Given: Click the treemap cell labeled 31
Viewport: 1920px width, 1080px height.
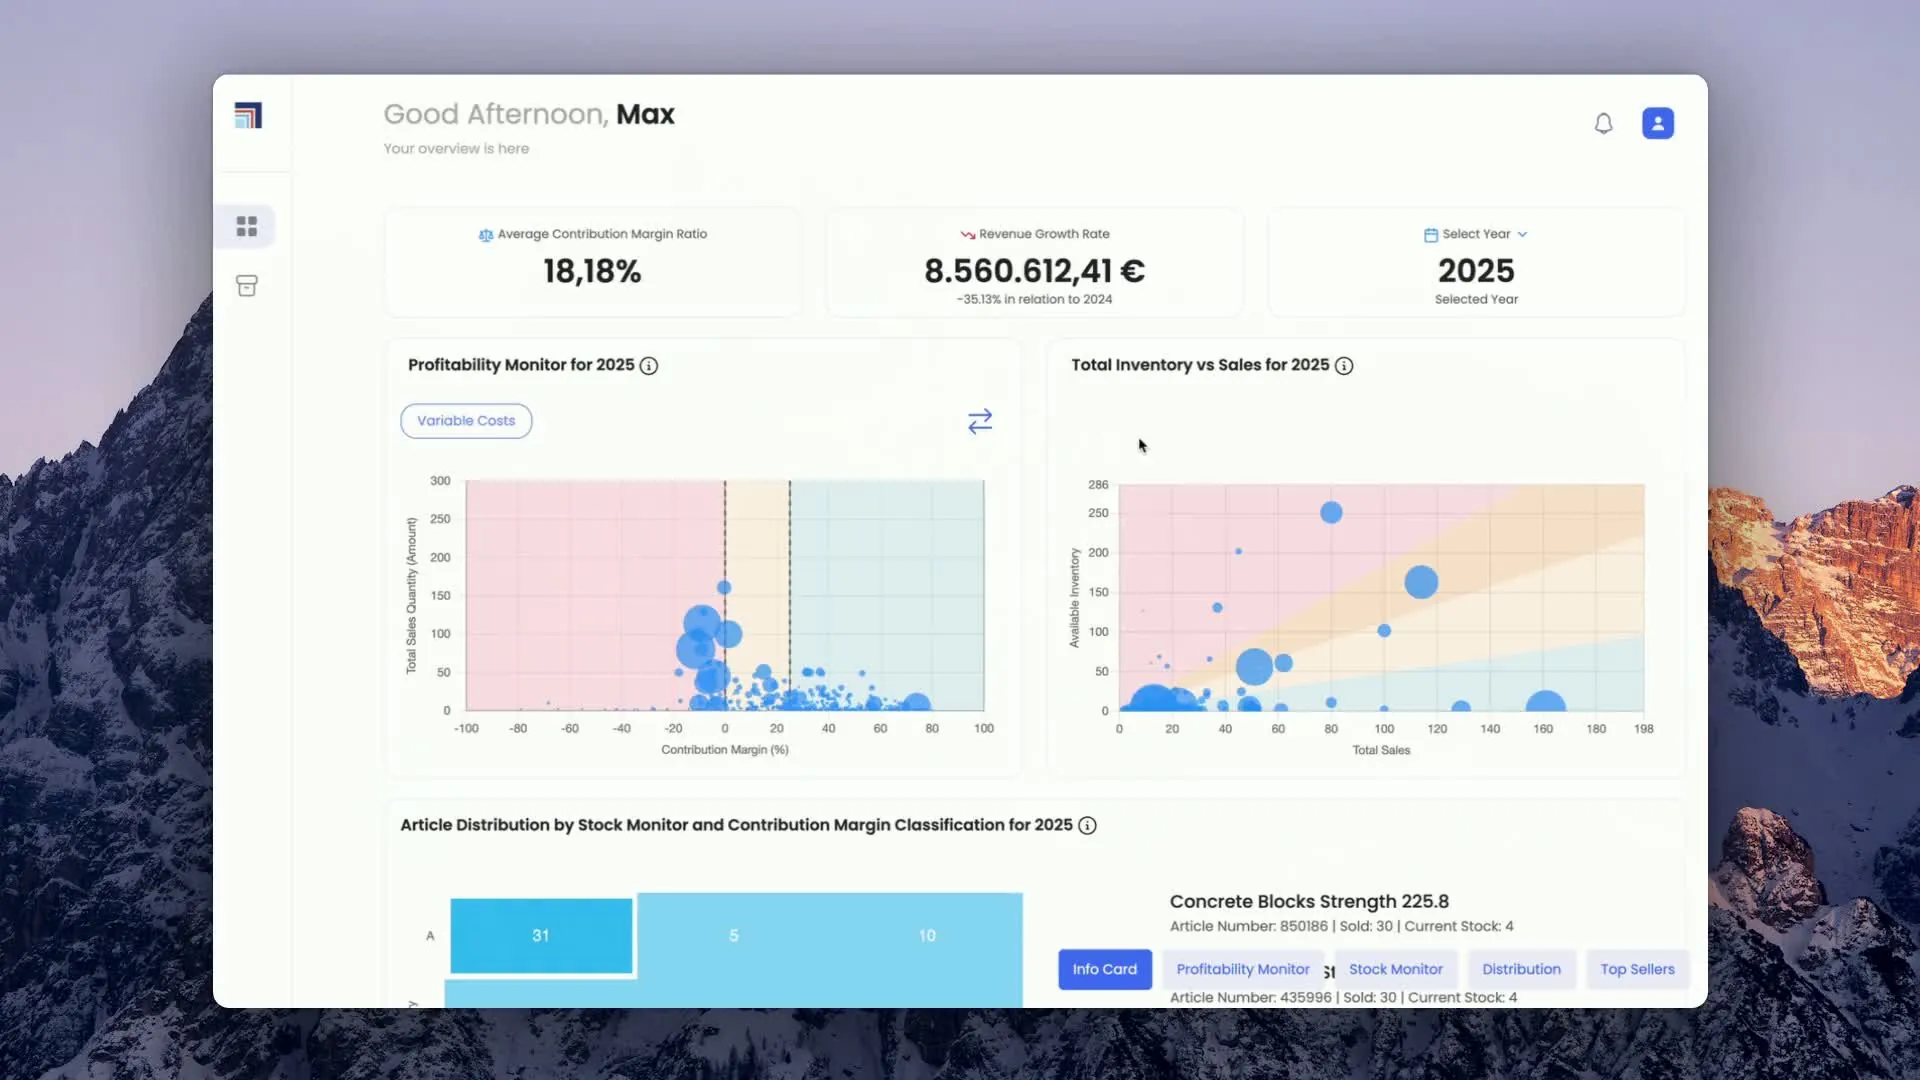Looking at the screenshot, I should click(x=541, y=936).
